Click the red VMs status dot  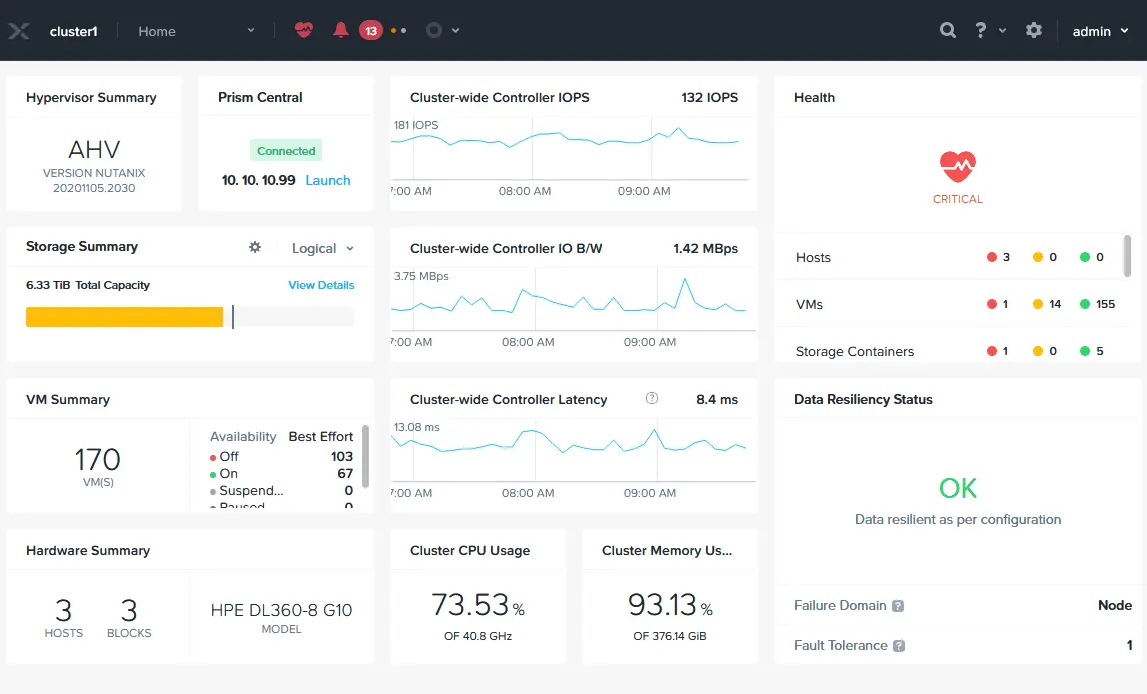pos(992,304)
